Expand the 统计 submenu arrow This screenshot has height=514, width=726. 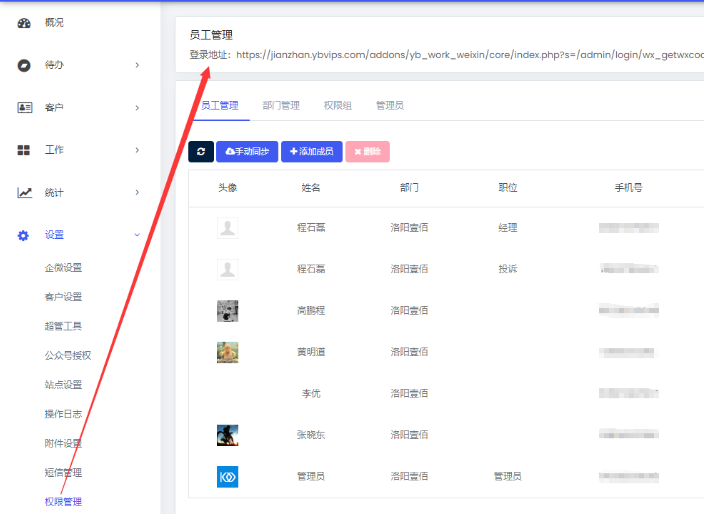coord(137,193)
